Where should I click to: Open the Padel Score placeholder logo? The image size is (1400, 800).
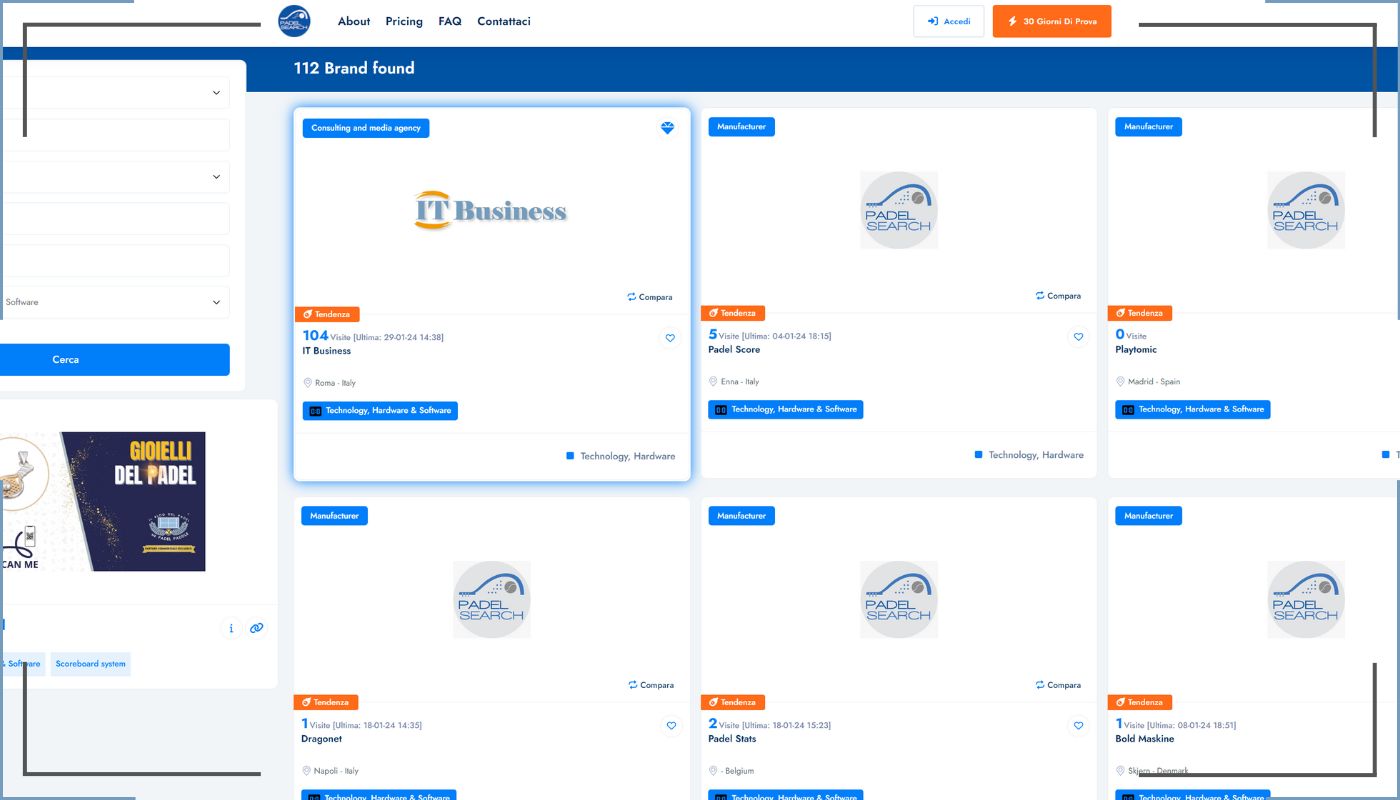[x=898, y=210]
